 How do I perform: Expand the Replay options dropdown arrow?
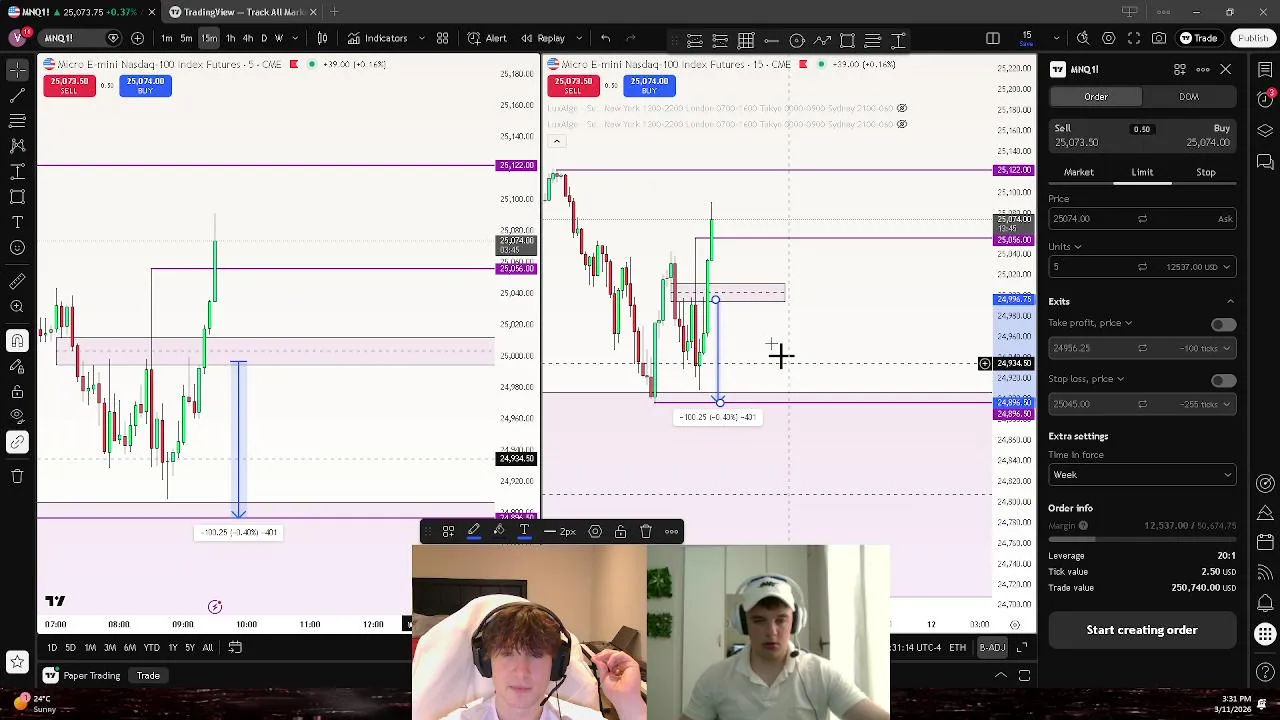pyautogui.click(x=577, y=38)
